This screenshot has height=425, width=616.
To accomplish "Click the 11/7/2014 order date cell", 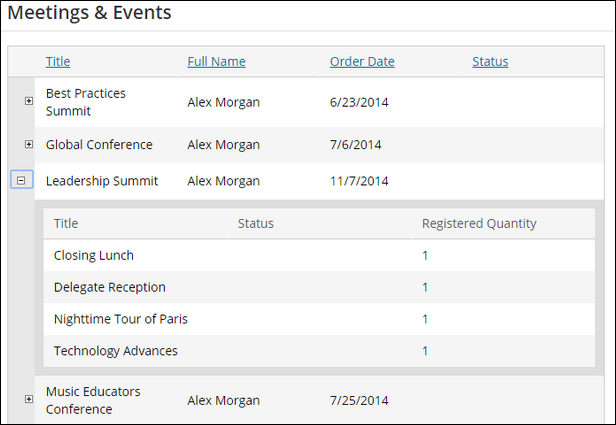I will pos(359,181).
